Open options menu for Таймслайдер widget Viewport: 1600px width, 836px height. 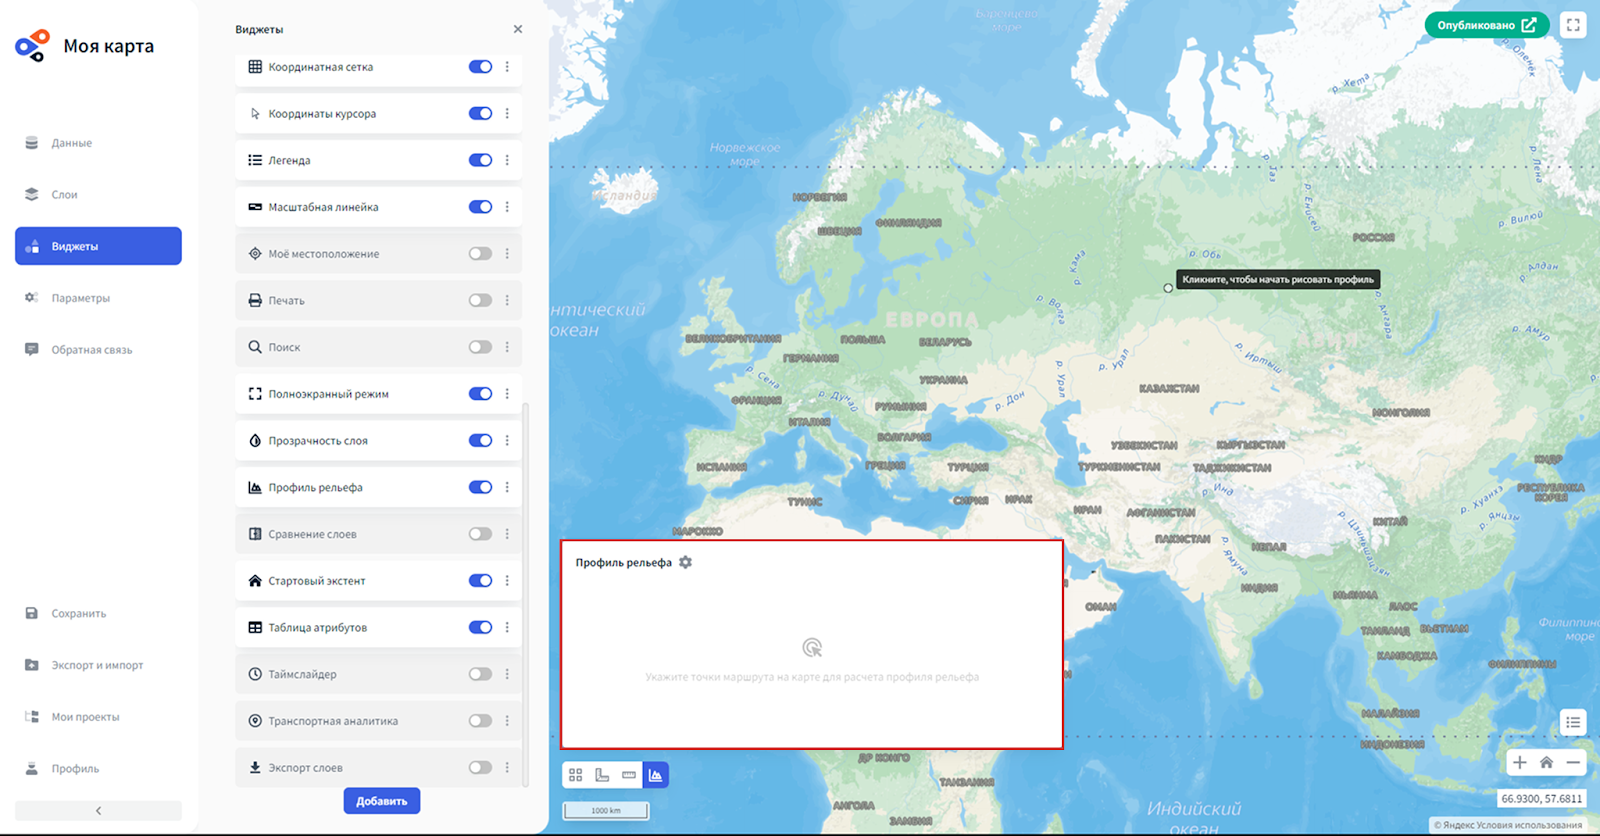(x=507, y=674)
